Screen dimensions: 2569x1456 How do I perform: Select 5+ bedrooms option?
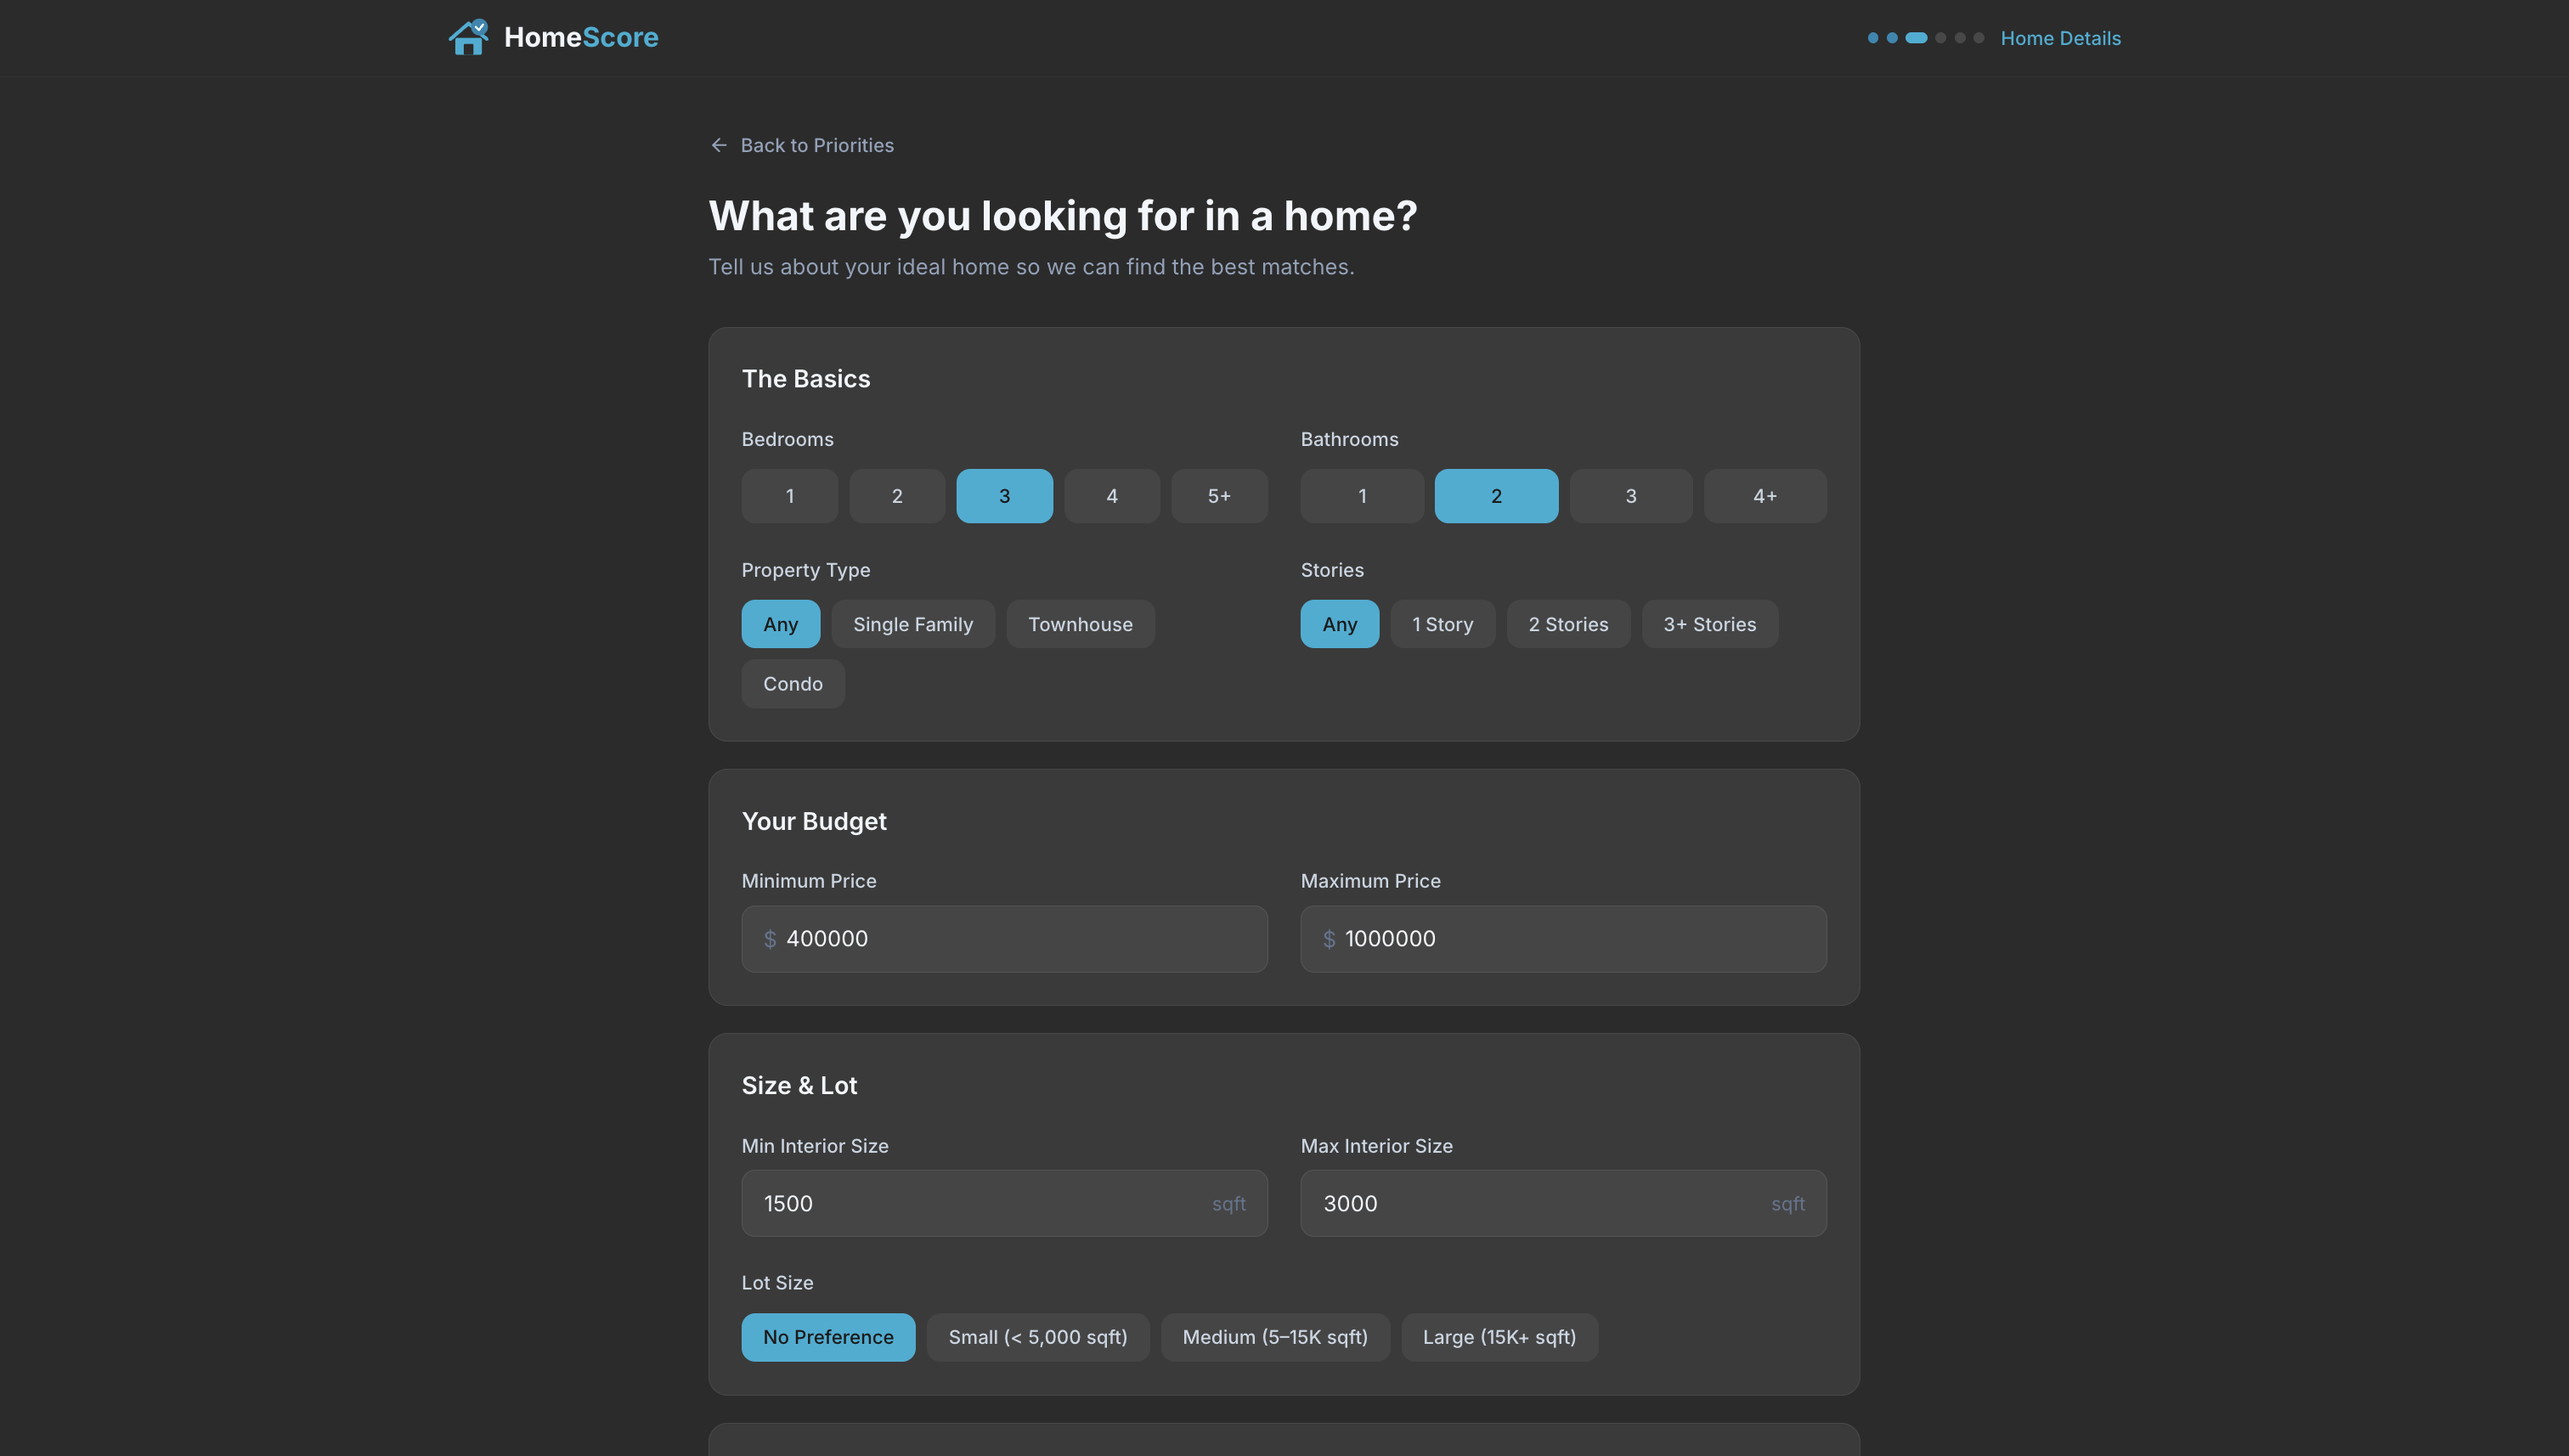click(x=1218, y=496)
